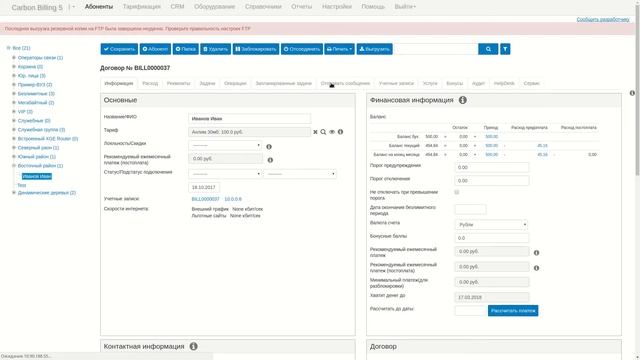View tariff details with the eye icon
This screenshot has height=360, width=640.
332,132
